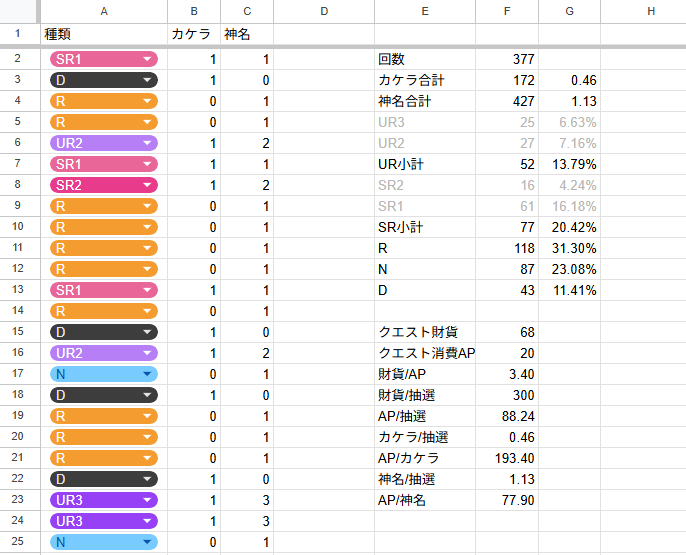Screen dimensions: 686x555
Task: Expand the SR2 chip dropdown in row 8
Action: (x=148, y=185)
